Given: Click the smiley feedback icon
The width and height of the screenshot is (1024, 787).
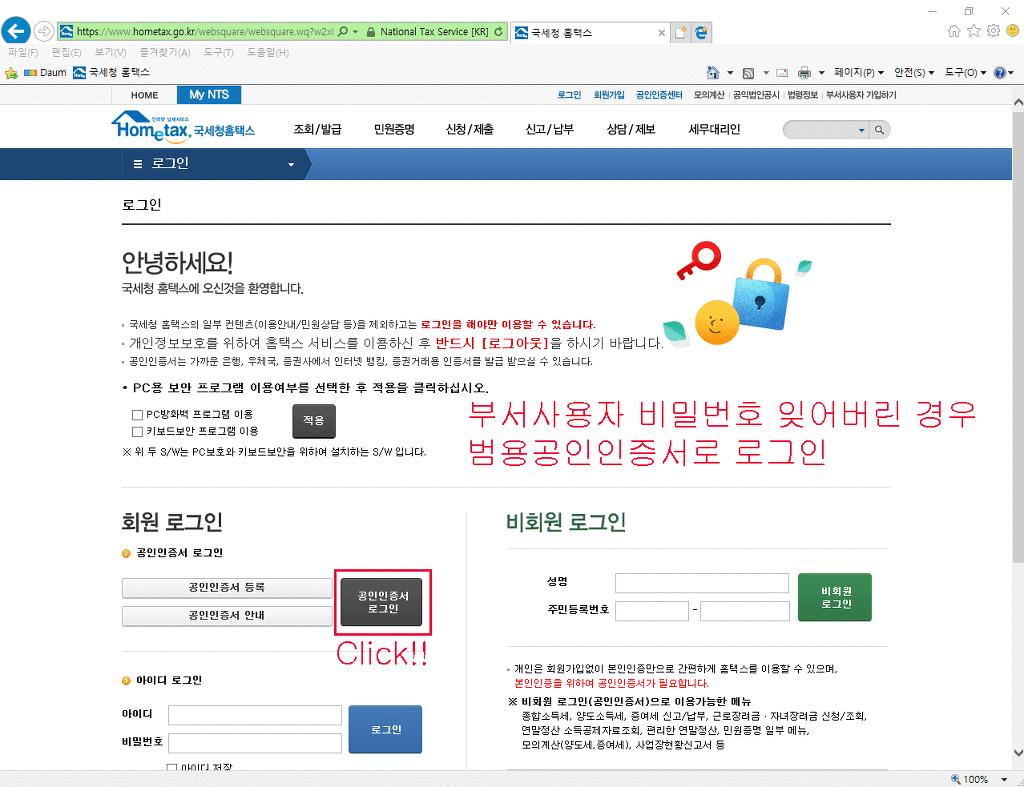Looking at the screenshot, I should pos(1013,31).
